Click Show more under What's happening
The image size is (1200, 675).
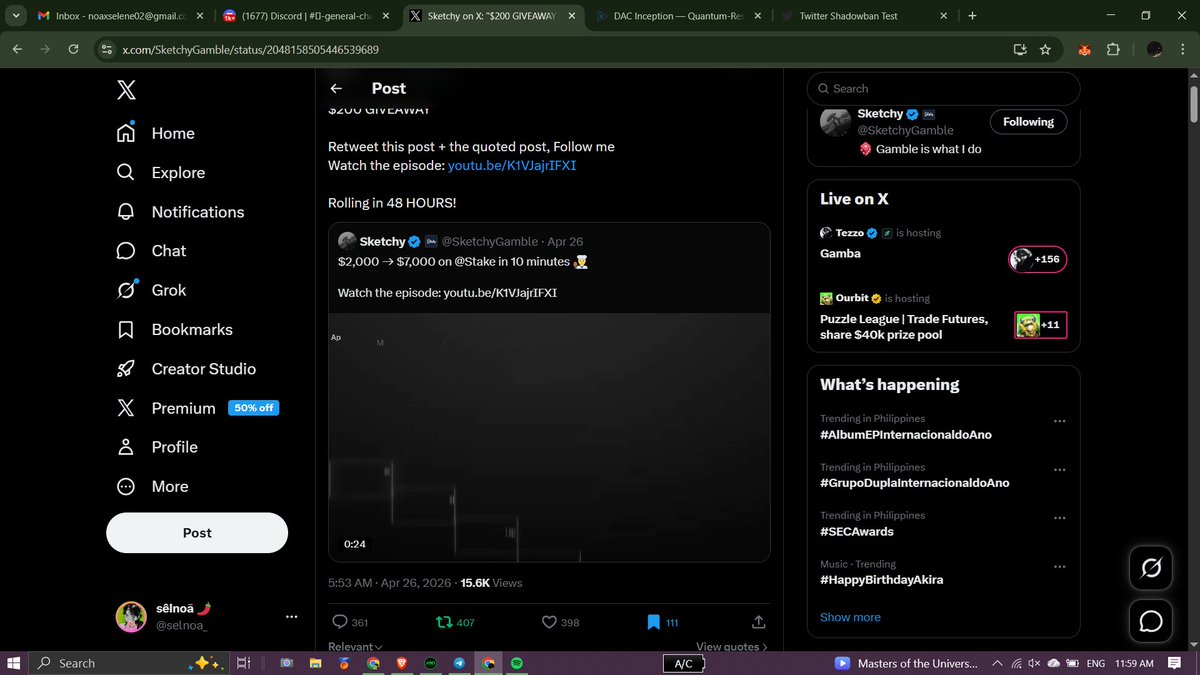(x=850, y=617)
